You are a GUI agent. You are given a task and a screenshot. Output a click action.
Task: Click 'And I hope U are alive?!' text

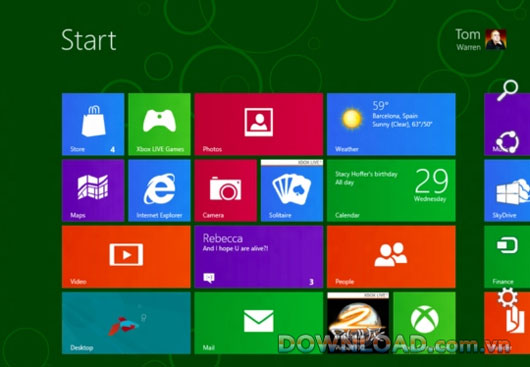pyautogui.click(x=235, y=248)
